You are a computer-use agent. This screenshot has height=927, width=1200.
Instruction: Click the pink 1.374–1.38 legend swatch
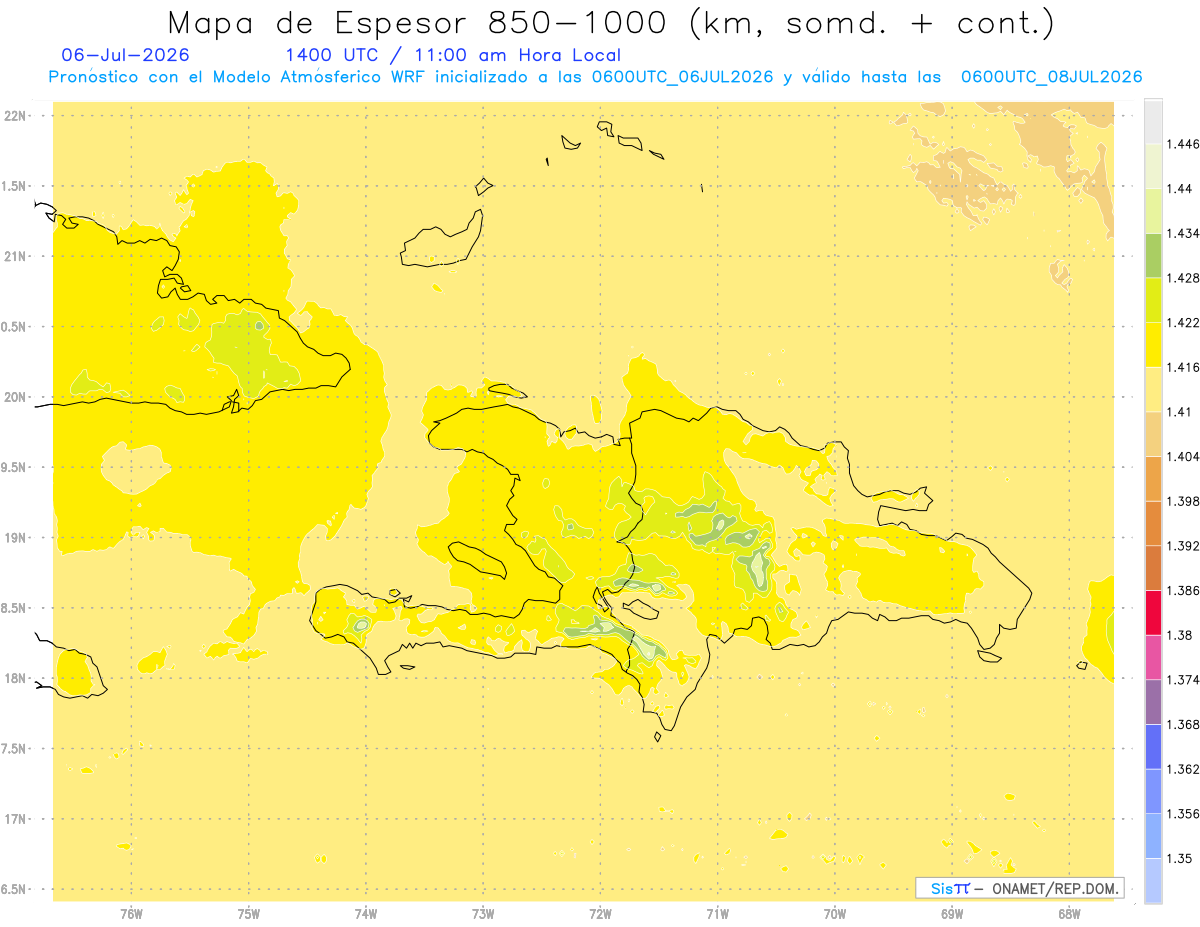point(1153,657)
